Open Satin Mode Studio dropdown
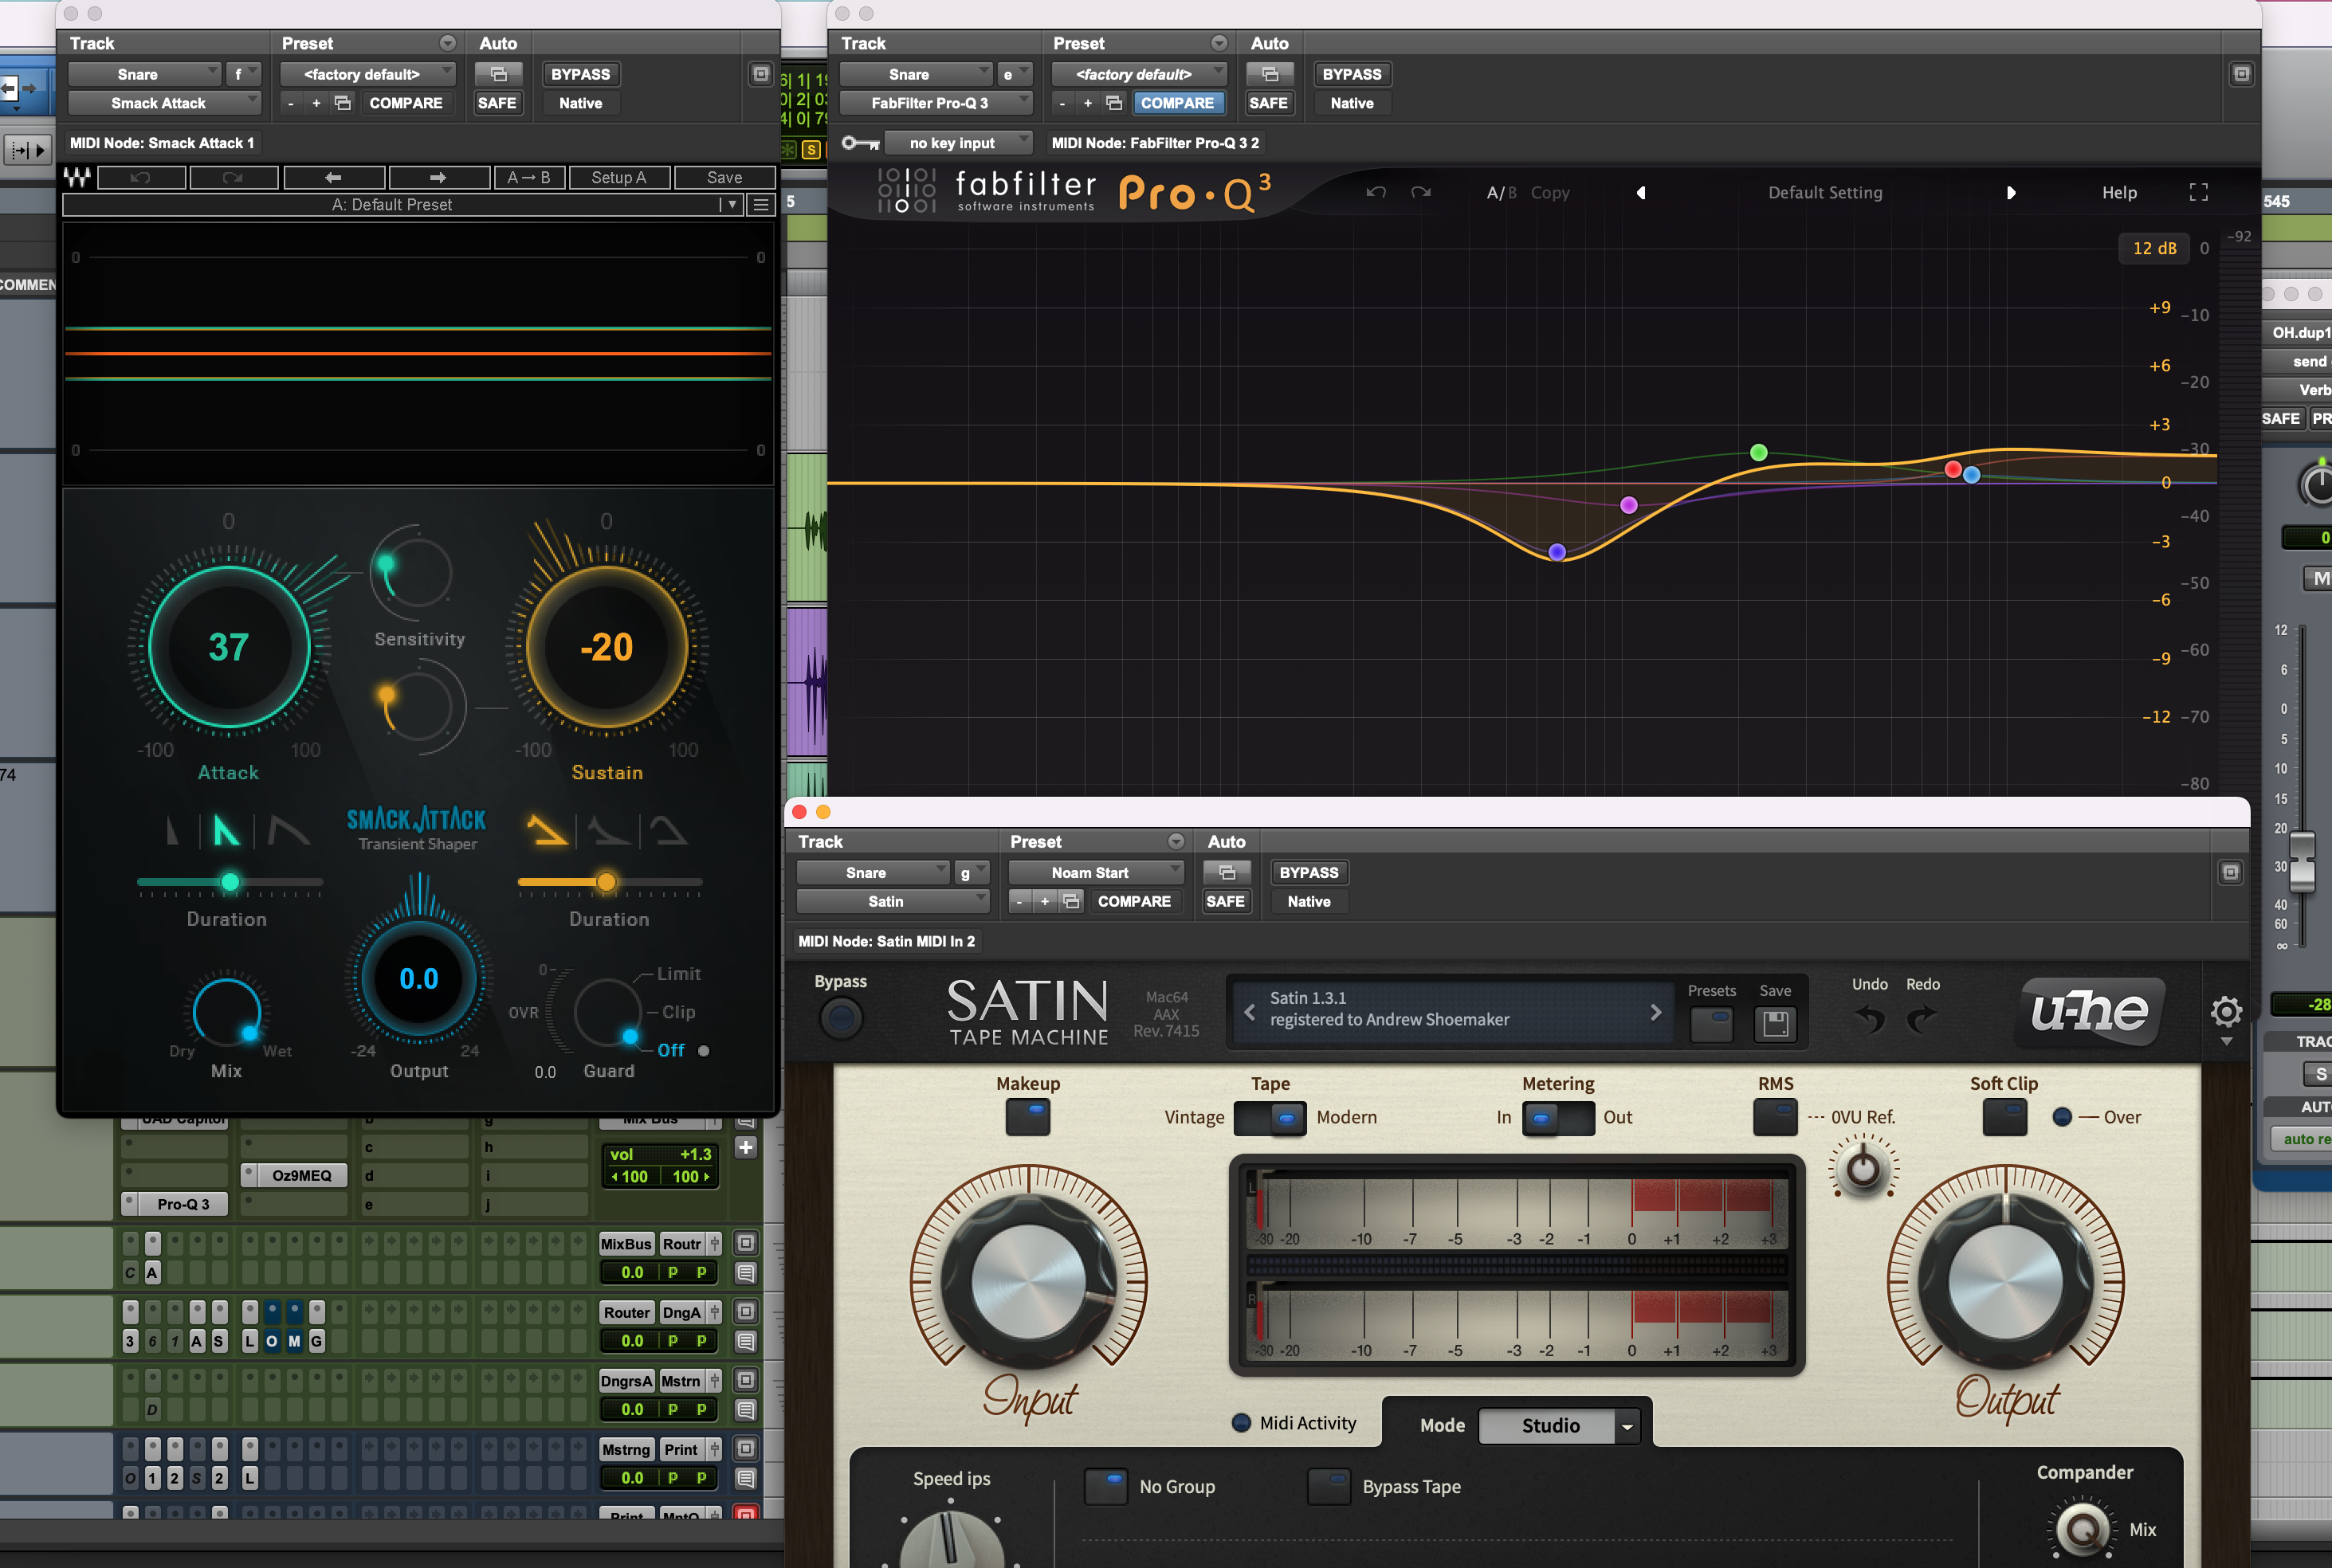 click(1558, 1425)
